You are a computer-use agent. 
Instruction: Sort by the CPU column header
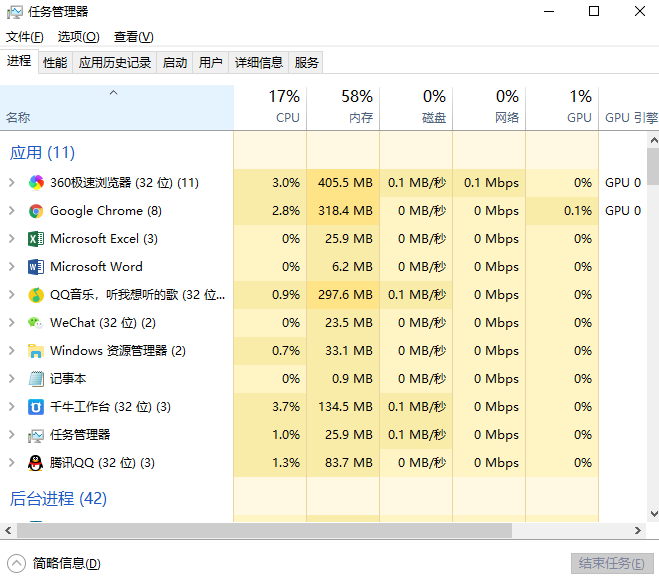(x=270, y=108)
